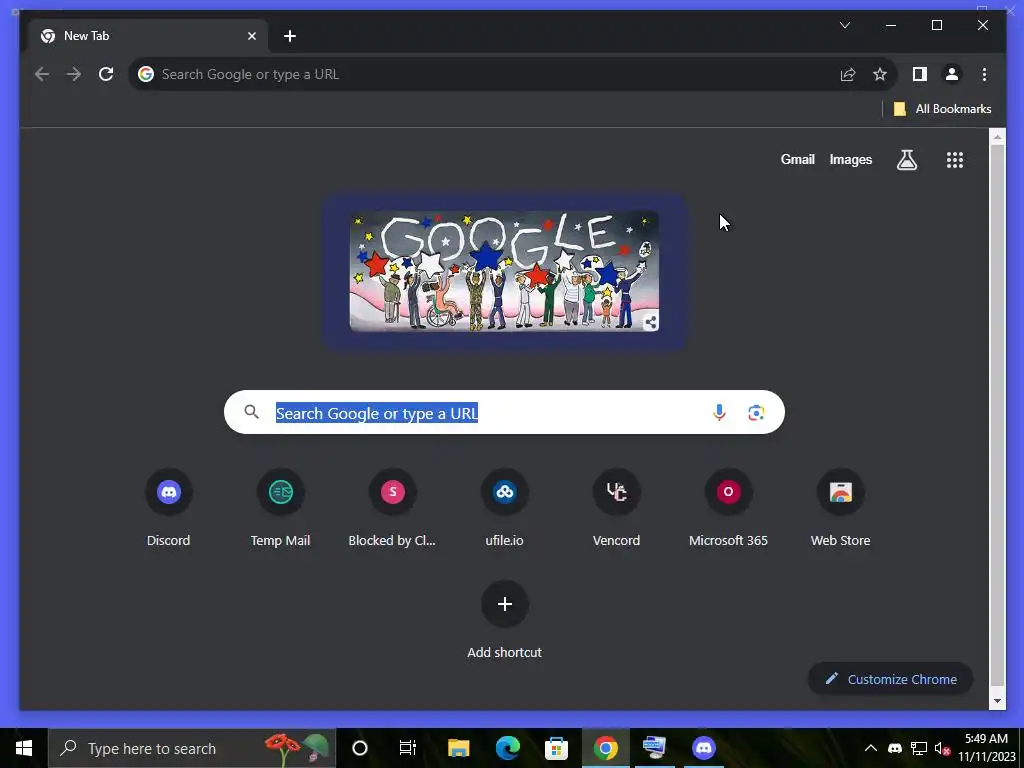Share this page via the share icon
Image resolution: width=1024 pixels, height=768 pixels.
[848, 74]
